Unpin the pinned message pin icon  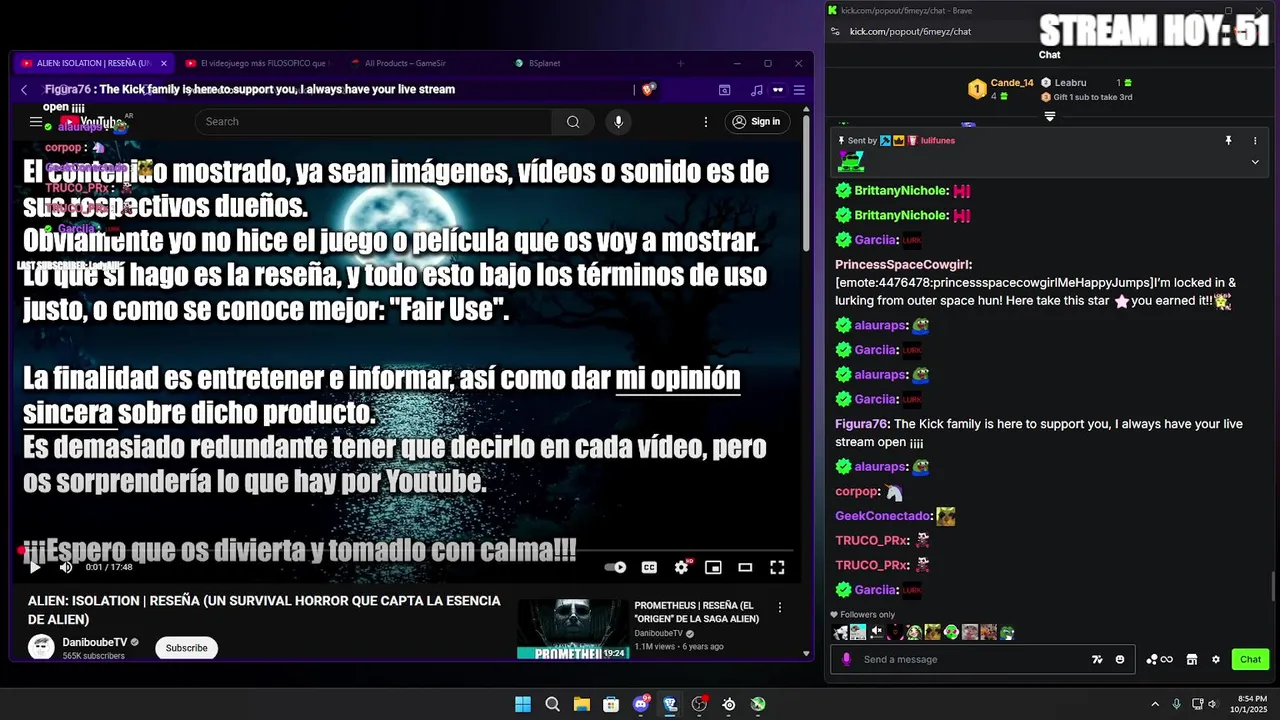click(x=1228, y=141)
